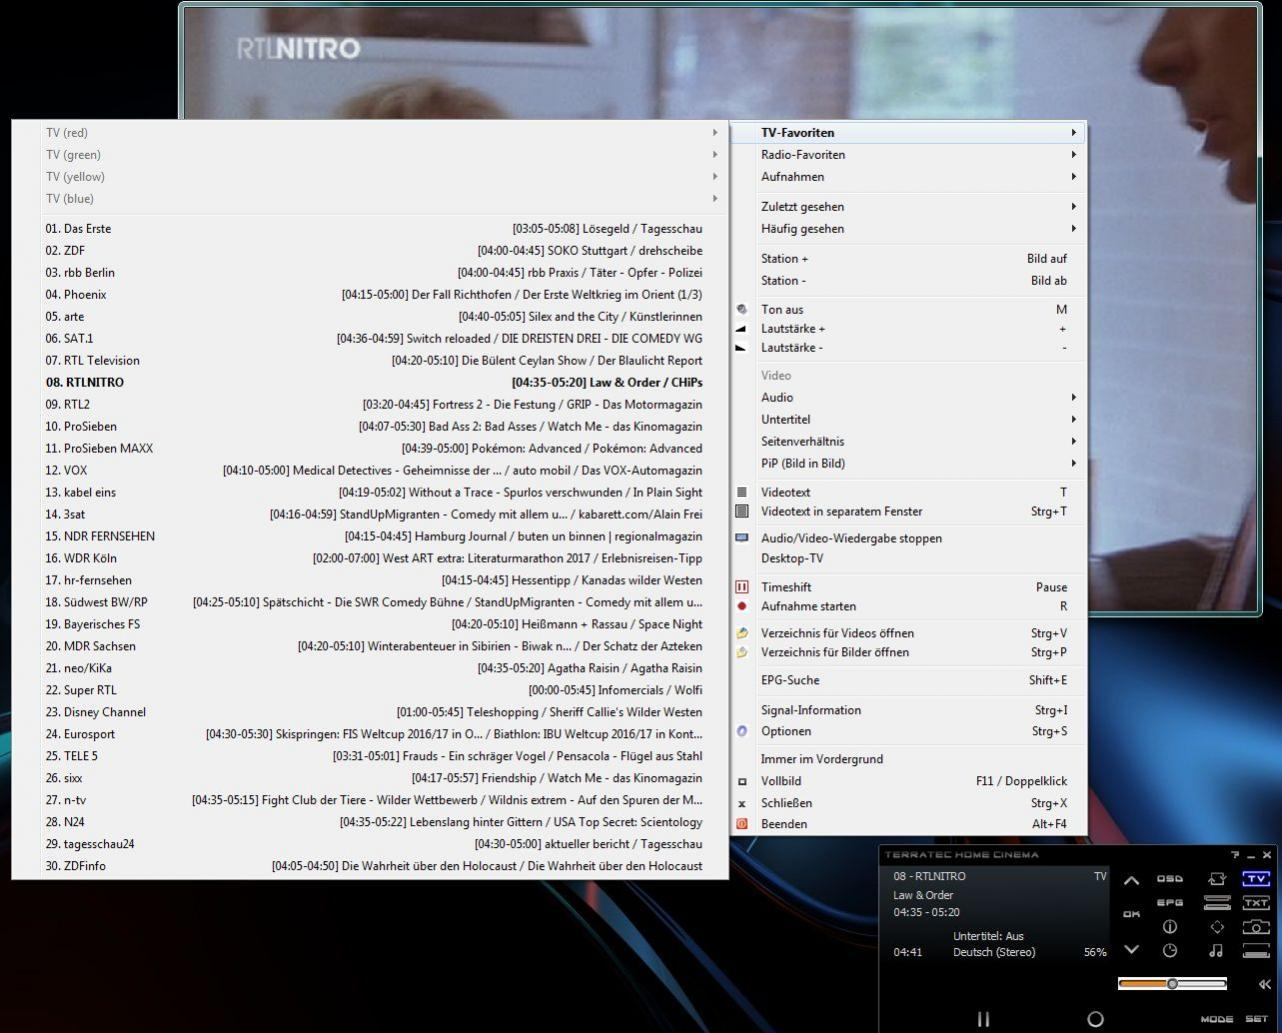
Task: Select channel 12. VOX row
Action: pyautogui.click(x=370, y=470)
